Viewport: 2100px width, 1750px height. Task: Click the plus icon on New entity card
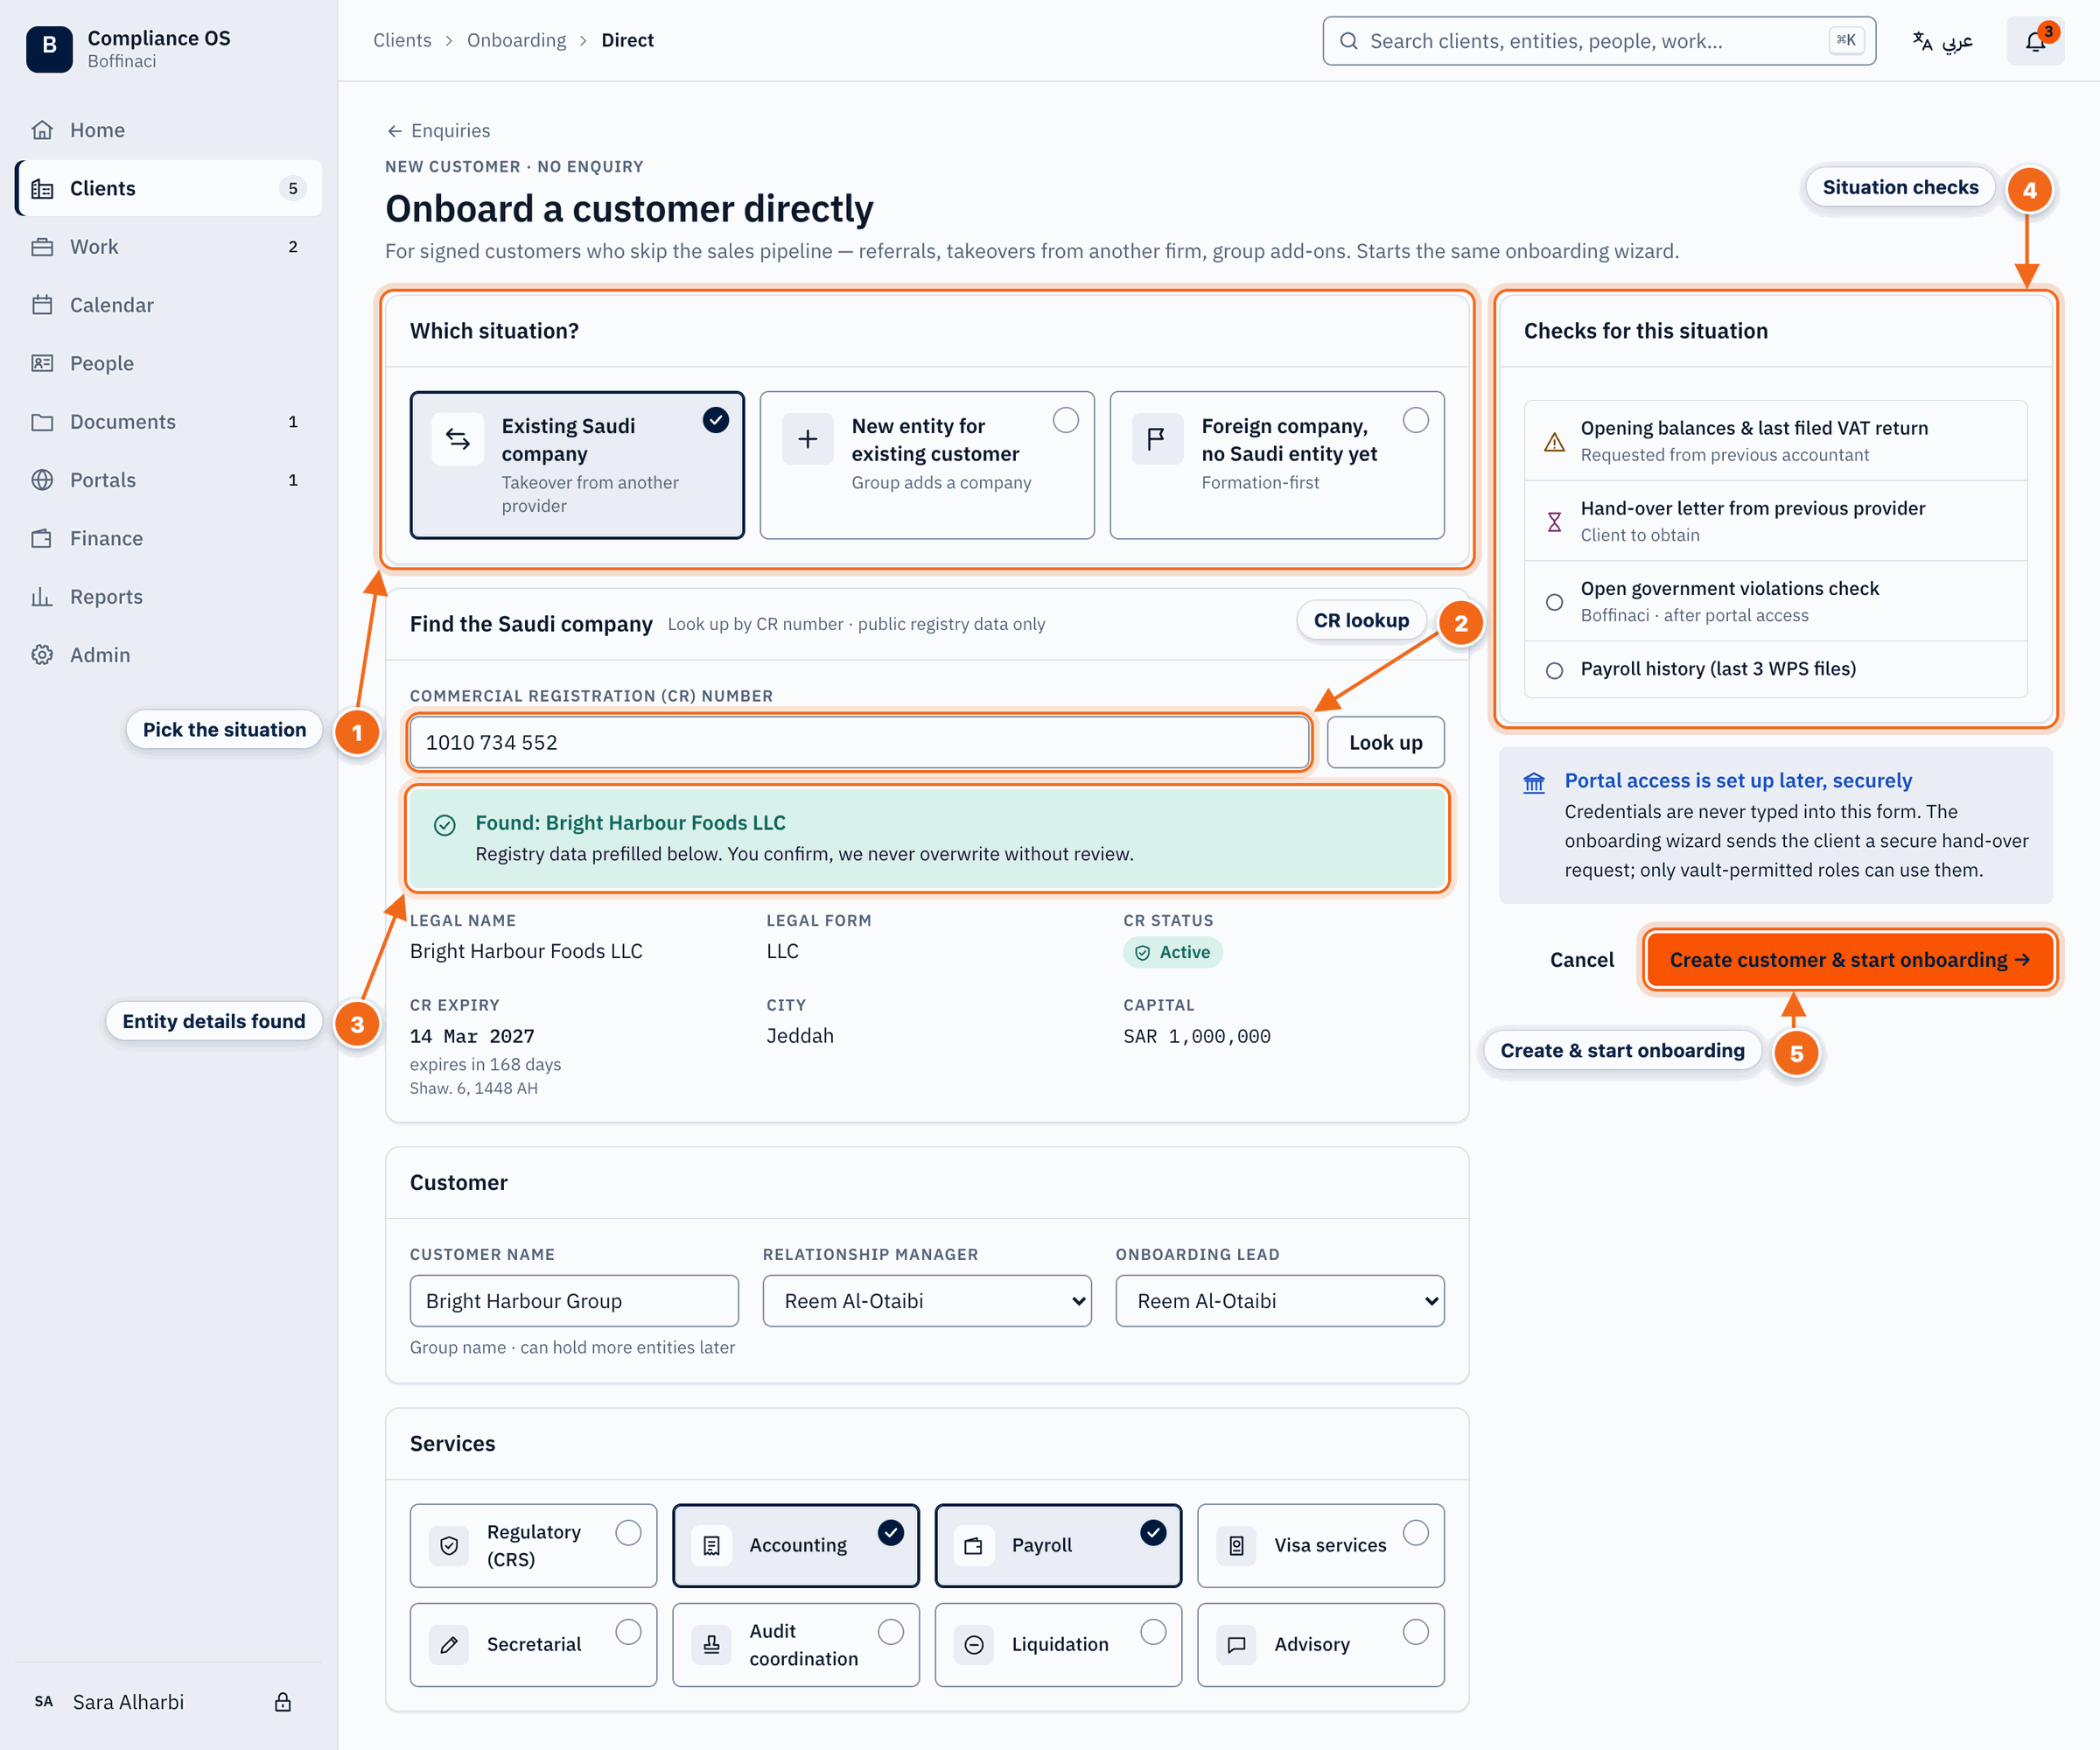(808, 439)
